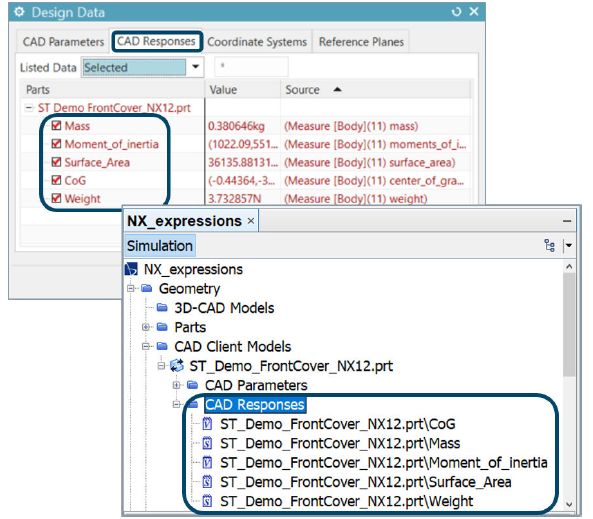Collapse ST_Demo_FrontCover_NX12.prt node in tree

tap(161, 366)
